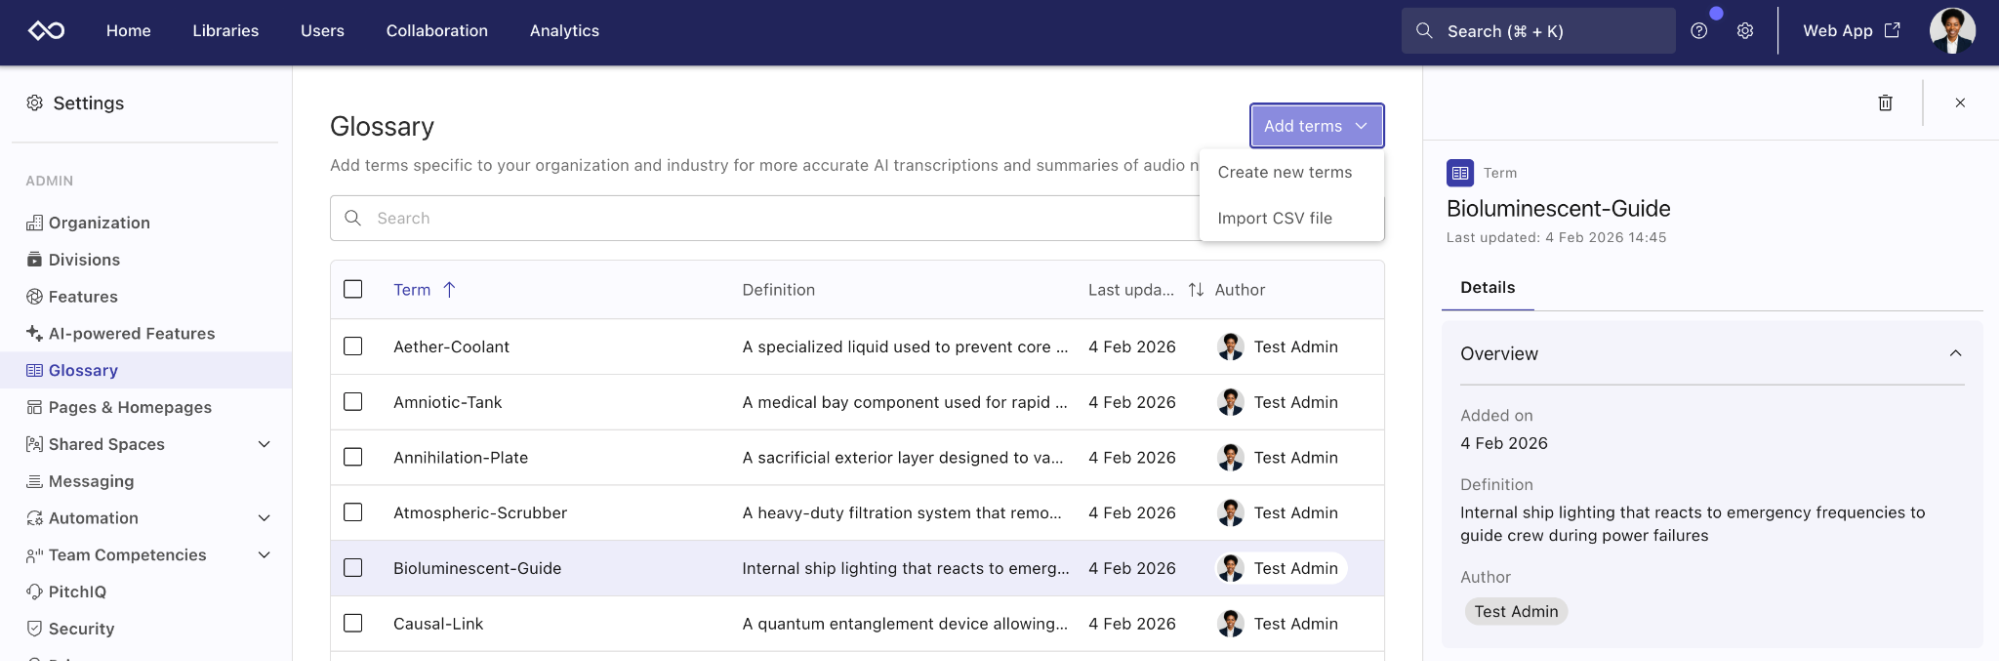
Task: Close the term details panel
Action: [x=1960, y=103]
